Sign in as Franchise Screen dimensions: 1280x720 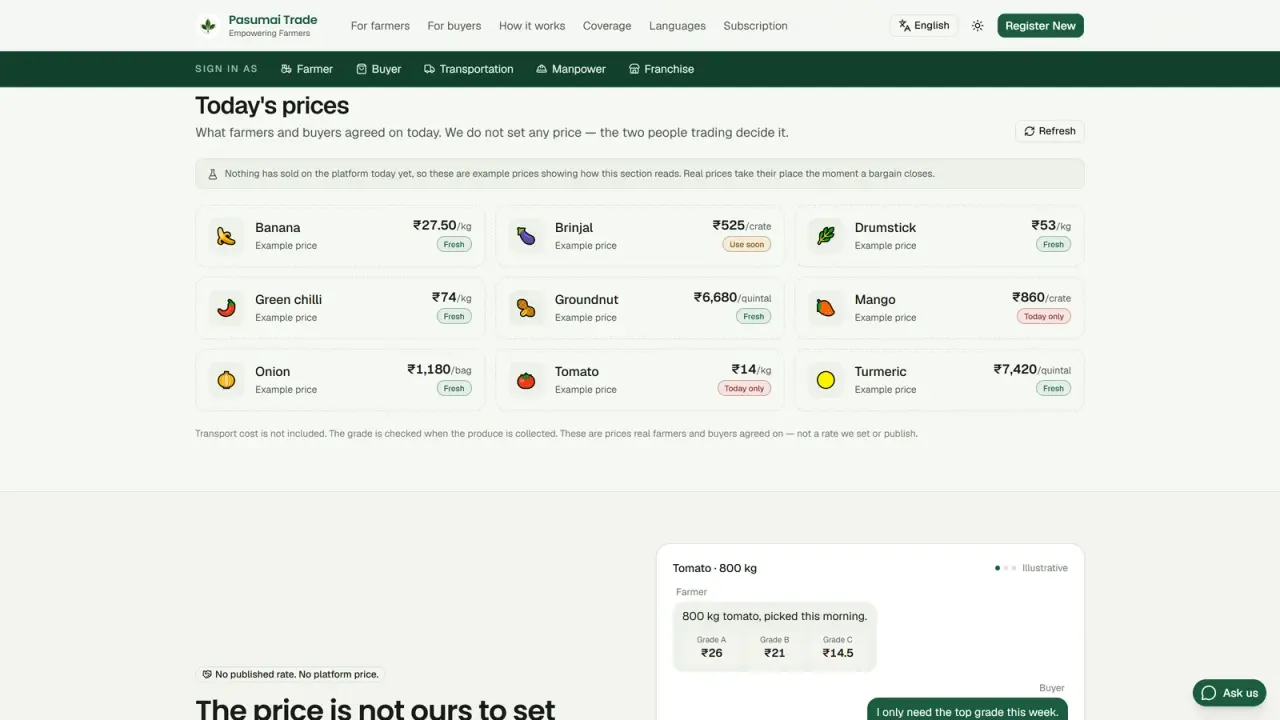click(x=661, y=69)
